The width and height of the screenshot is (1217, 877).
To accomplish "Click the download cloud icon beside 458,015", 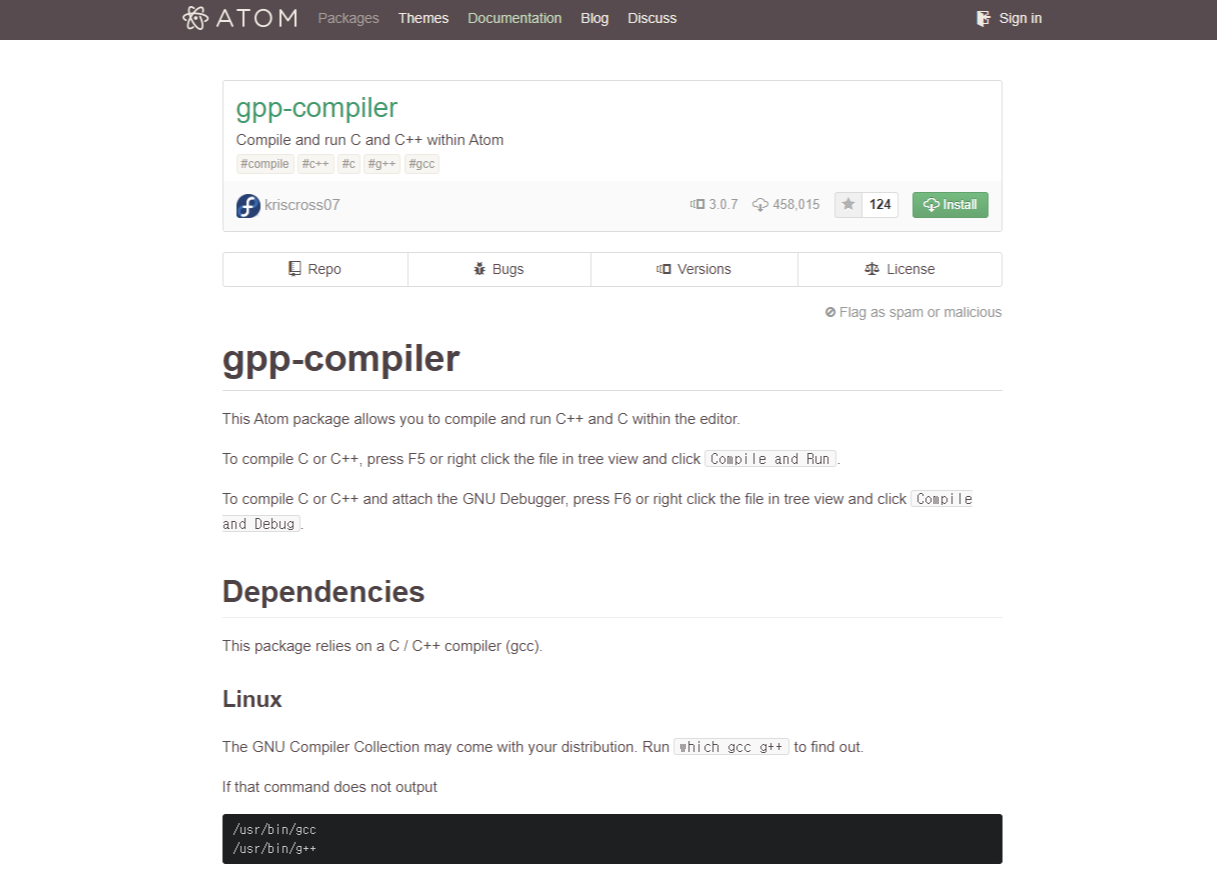I will (760, 205).
